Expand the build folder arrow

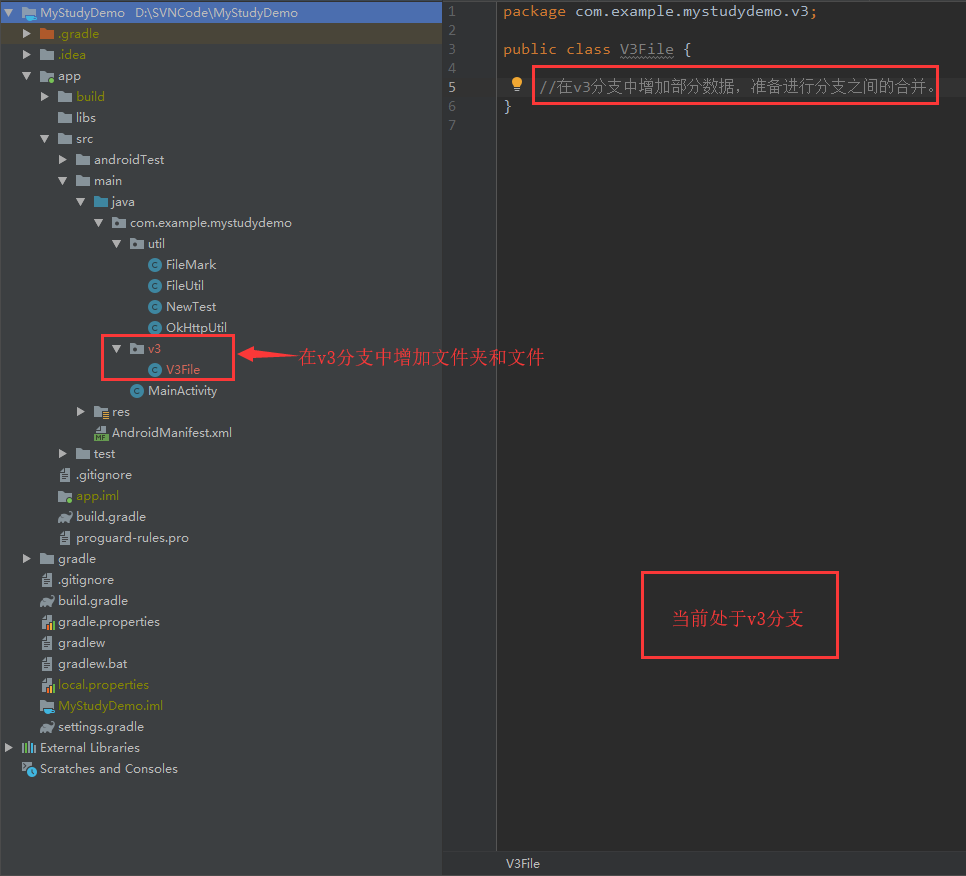coord(44,96)
